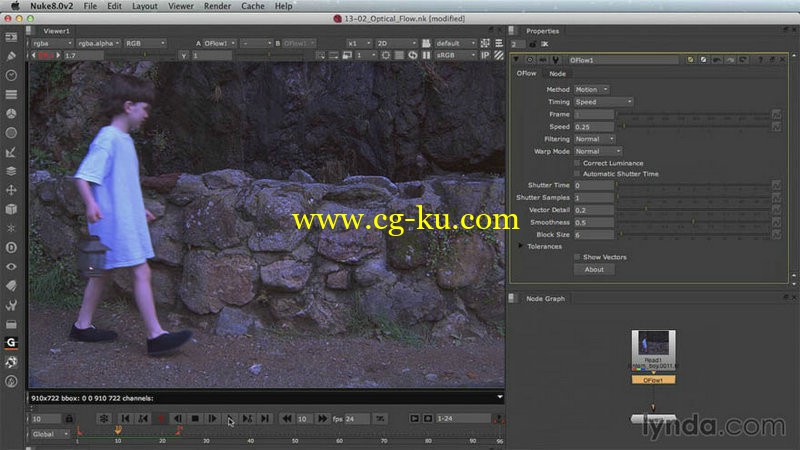Screen dimensions: 800x450
Task: Enable the Show Vectors checkbox
Action: (577, 257)
